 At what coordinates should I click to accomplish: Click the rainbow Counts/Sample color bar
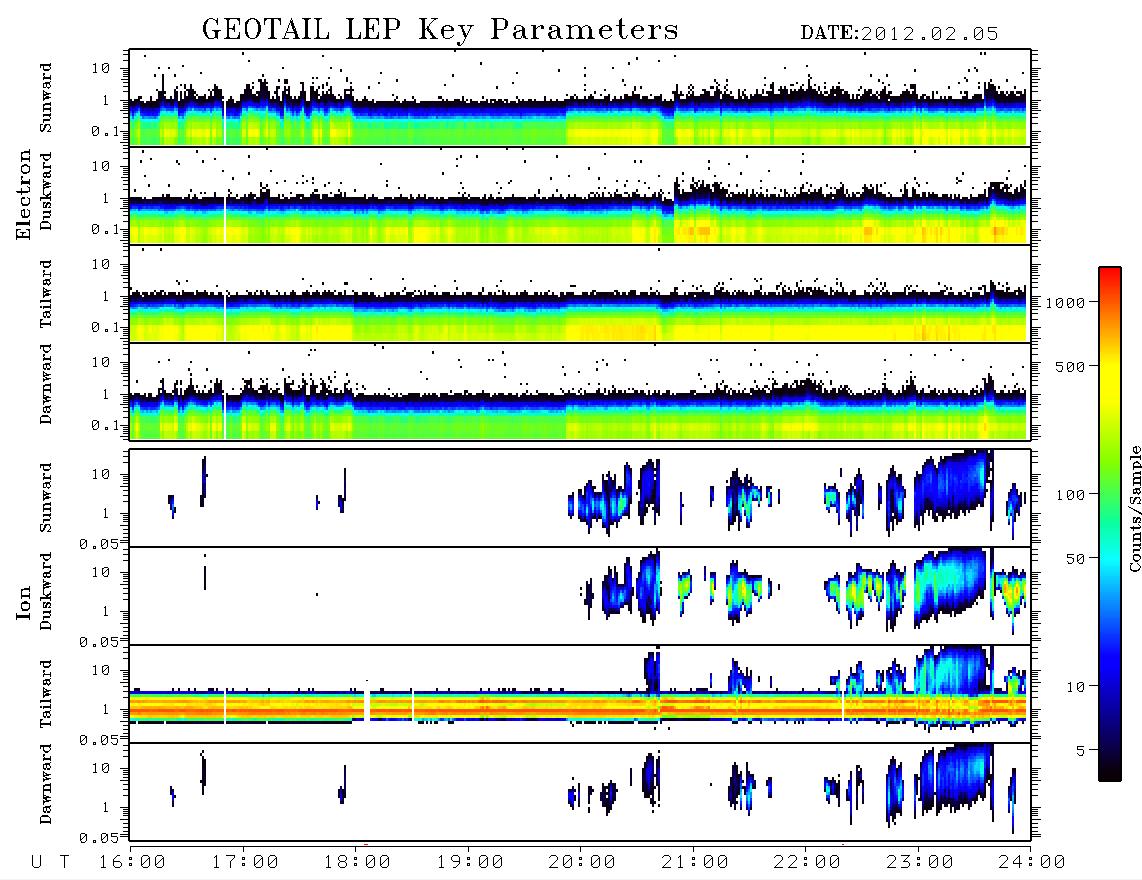[x=1110, y=524]
